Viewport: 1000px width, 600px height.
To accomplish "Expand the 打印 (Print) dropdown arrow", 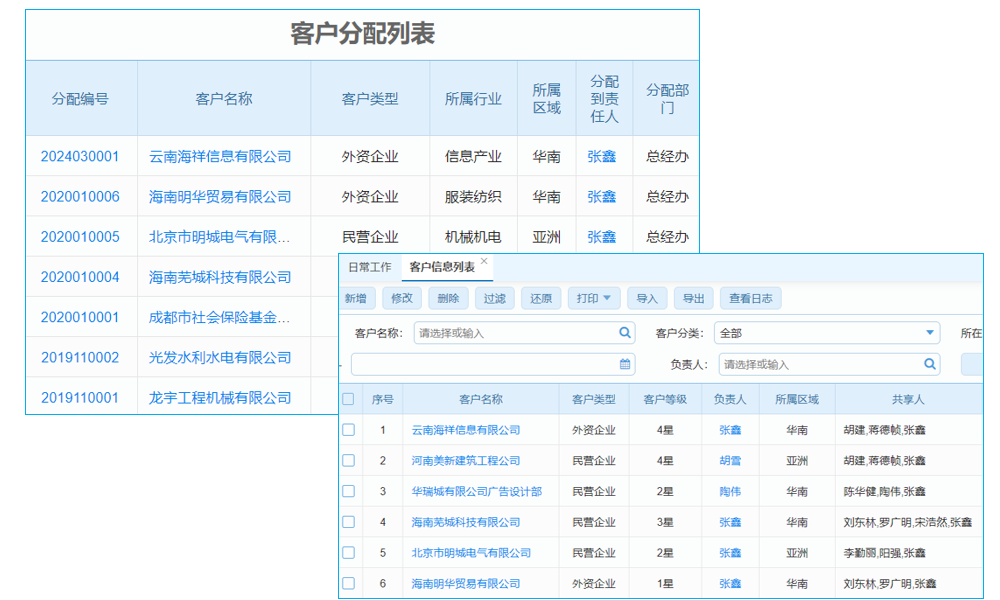I will coord(608,297).
